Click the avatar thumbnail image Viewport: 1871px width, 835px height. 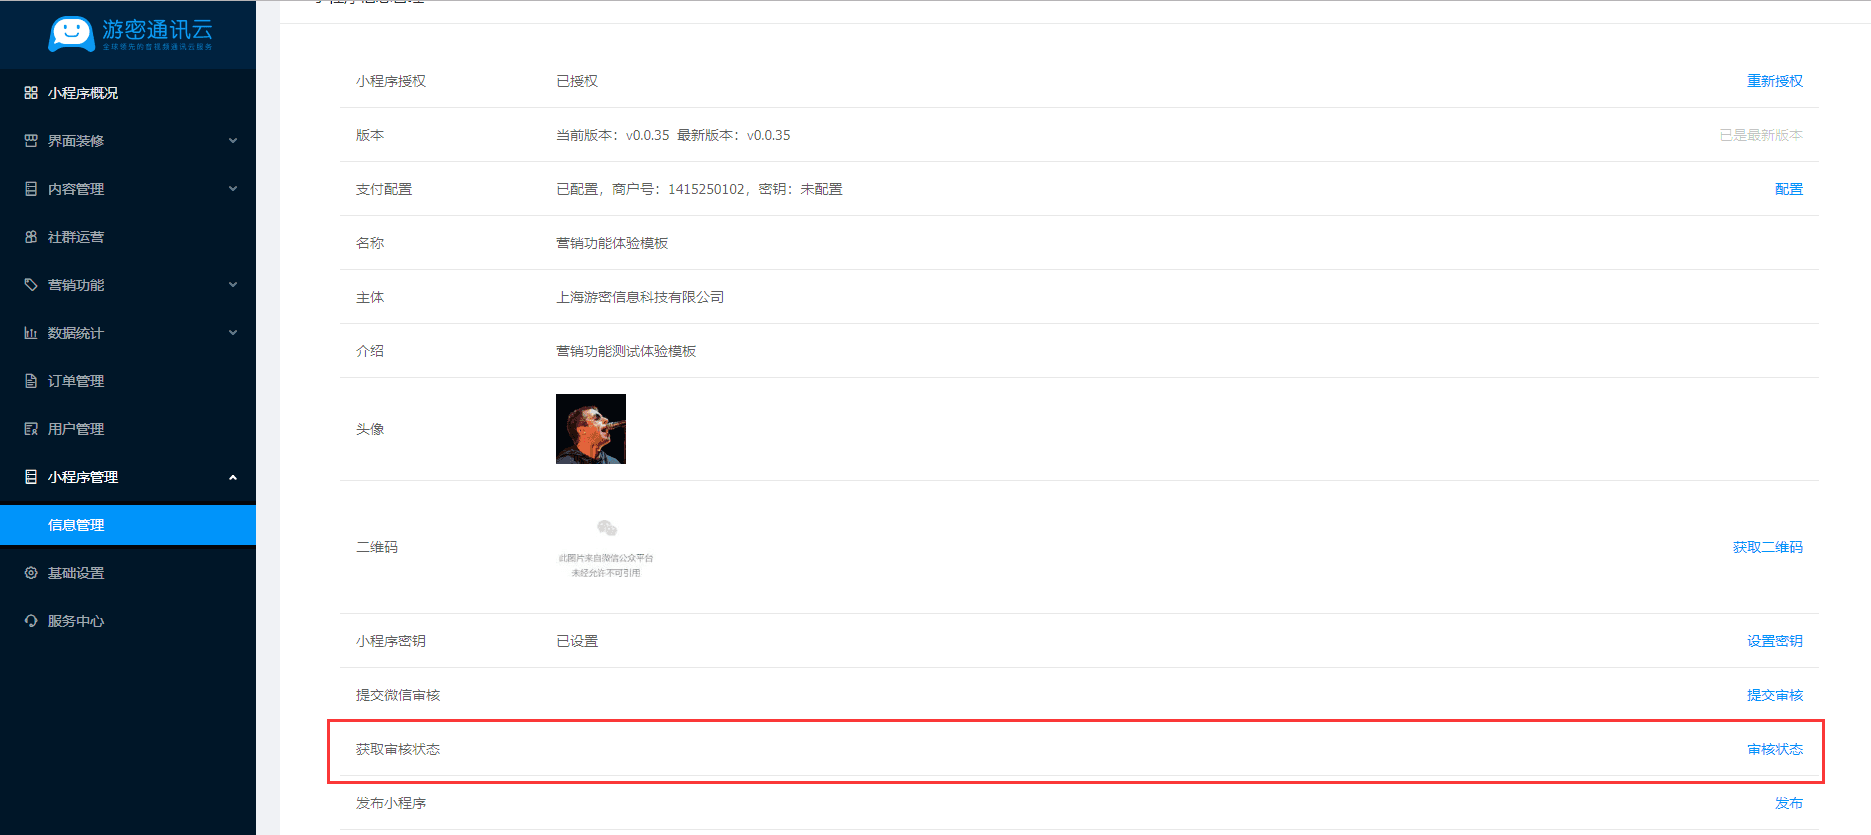591,429
